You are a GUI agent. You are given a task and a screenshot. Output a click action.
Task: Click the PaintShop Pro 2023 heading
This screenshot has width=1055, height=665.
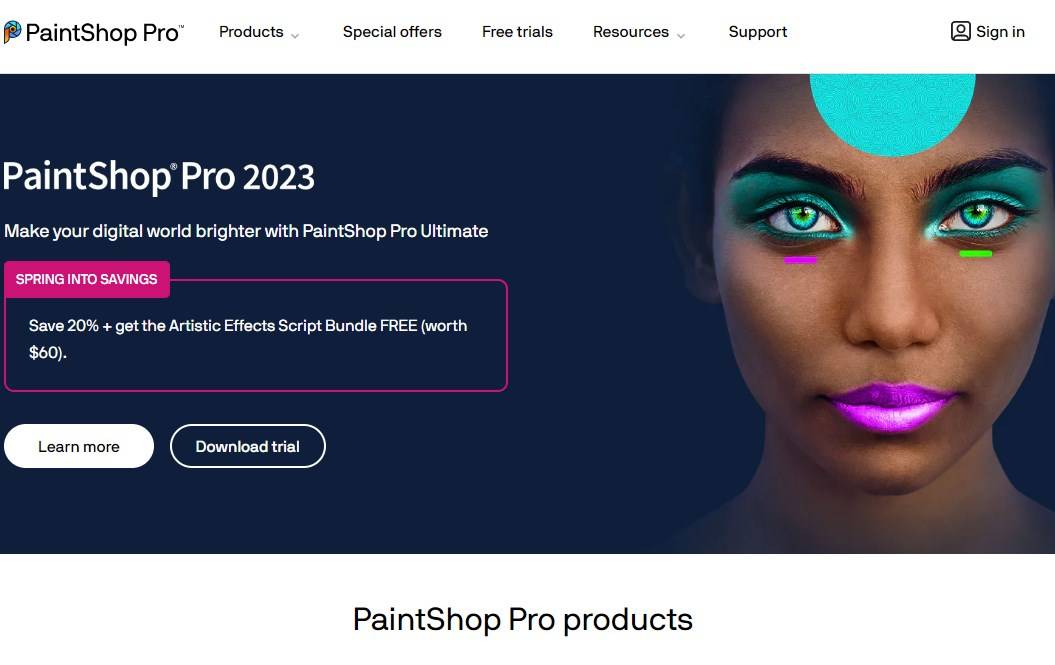pyautogui.click(x=159, y=177)
